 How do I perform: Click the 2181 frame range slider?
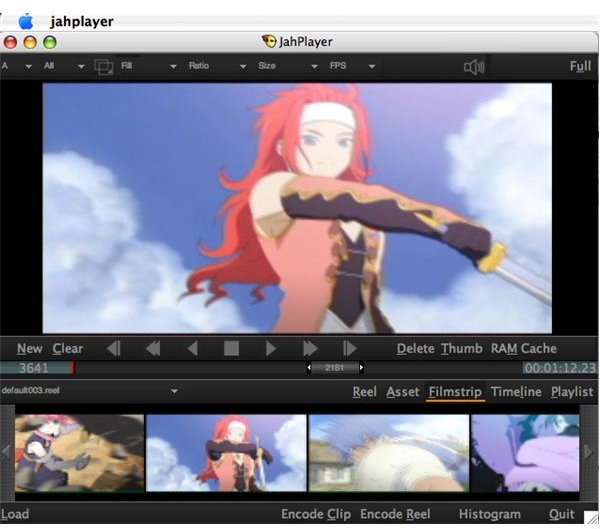click(x=335, y=368)
